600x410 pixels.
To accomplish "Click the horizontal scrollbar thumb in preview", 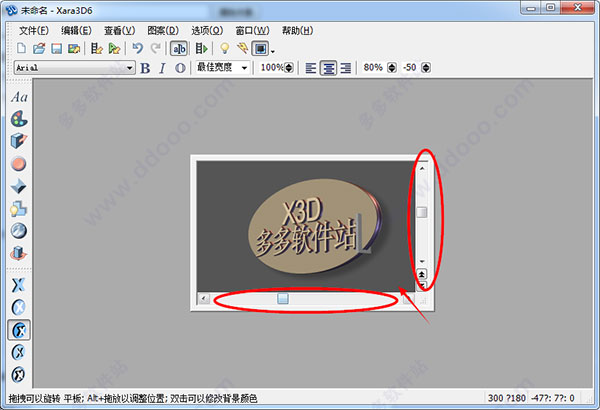I will (x=283, y=298).
